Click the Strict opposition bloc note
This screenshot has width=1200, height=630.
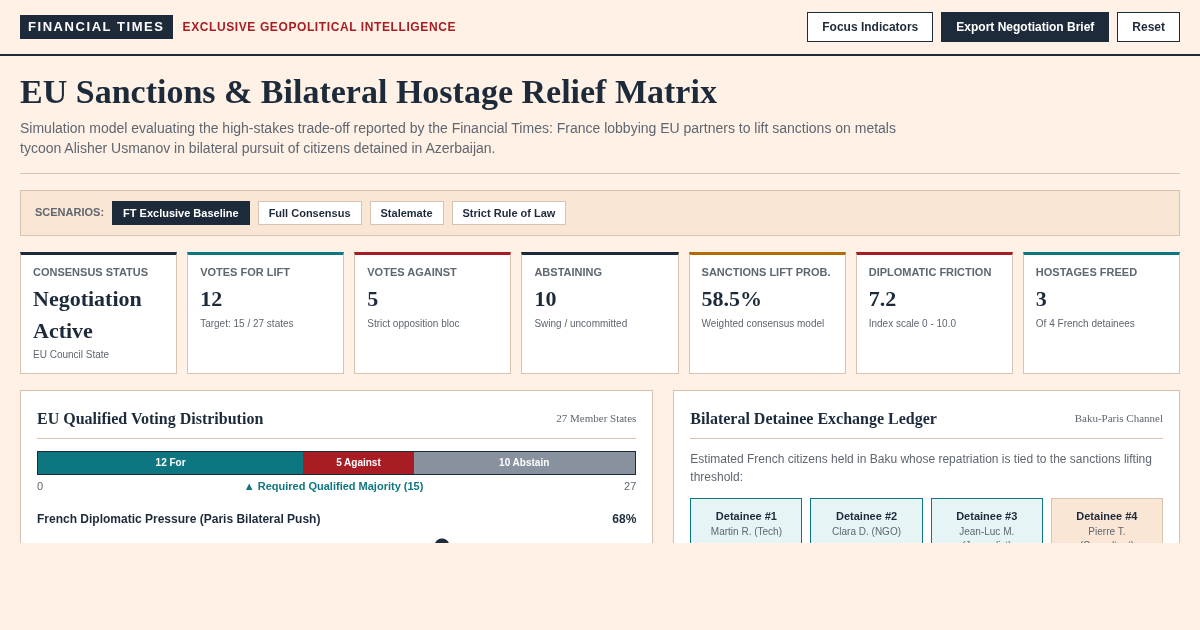[413, 324]
